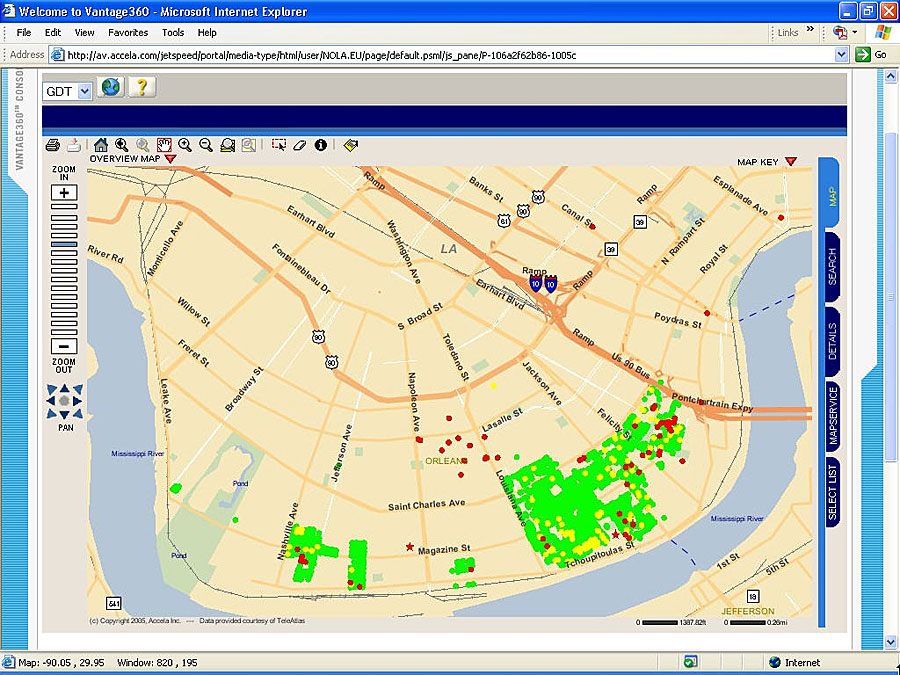The height and width of the screenshot is (675, 900).
Task: Click the plus Zoom In button
Action: pos(64,192)
